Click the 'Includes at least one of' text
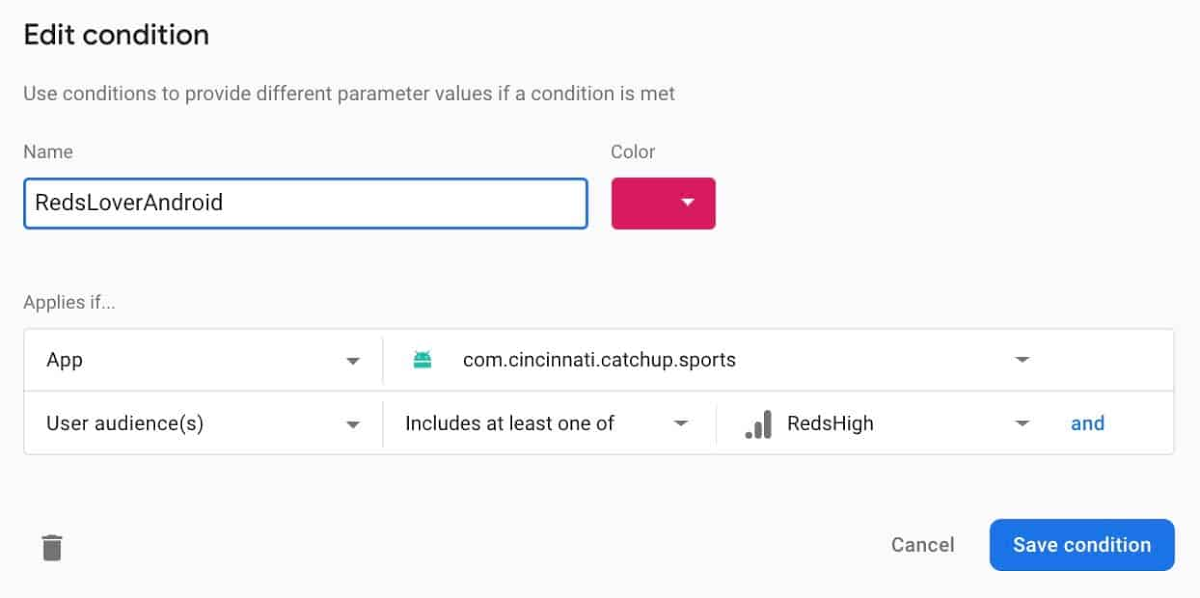This screenshot has width=1200, height=598. tap(510, 424)
